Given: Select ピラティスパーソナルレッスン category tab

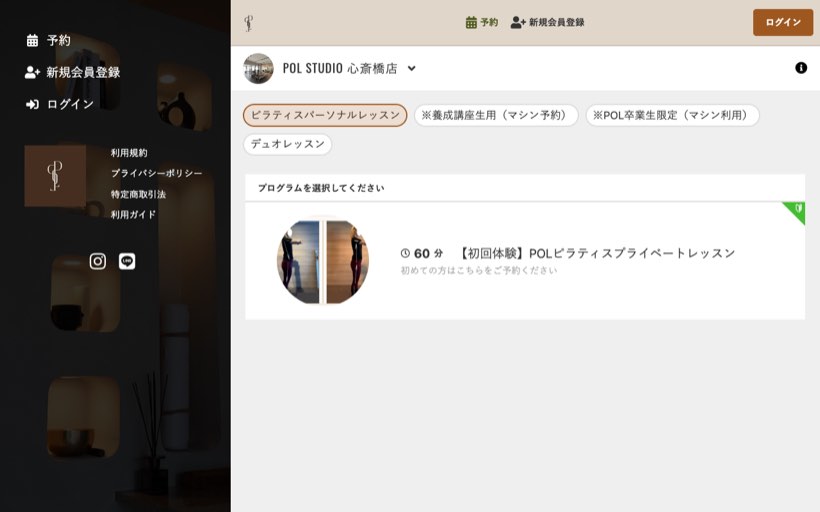Looking at the screenshot, I should click(325, 115).
